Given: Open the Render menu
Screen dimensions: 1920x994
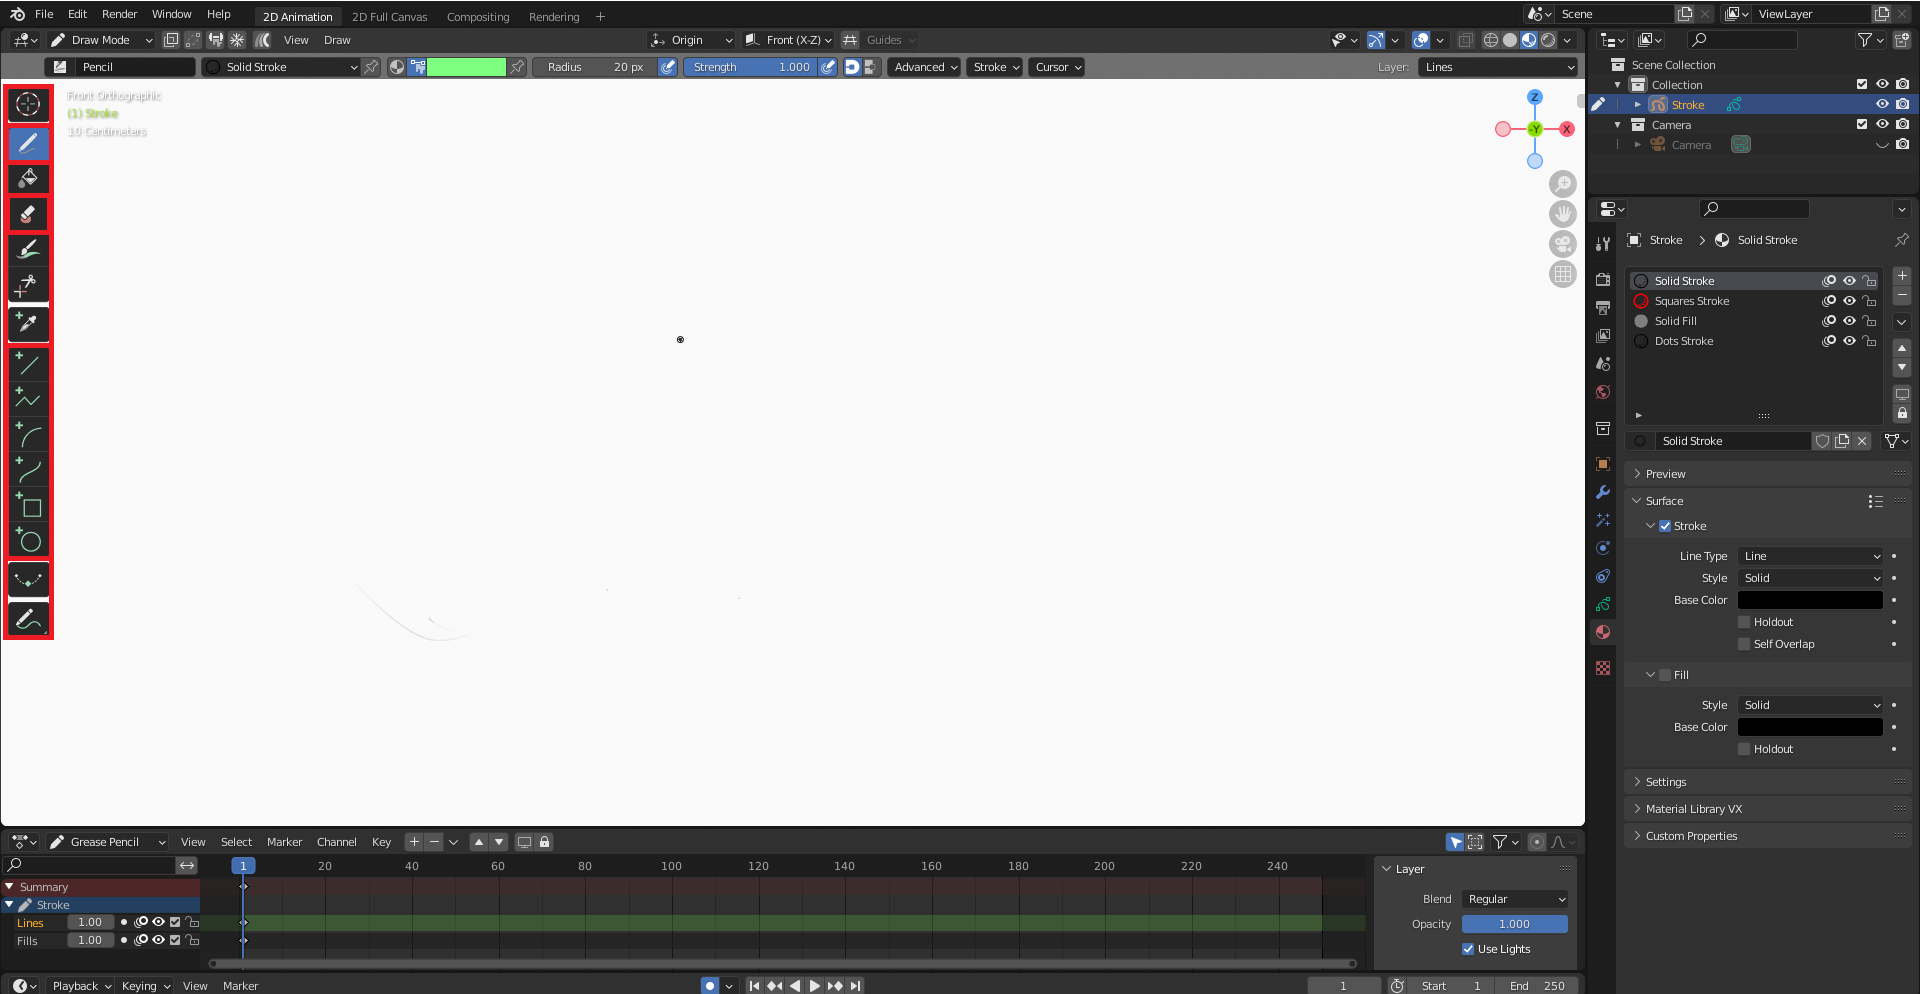Looking at the screenshot, I should (119, 14).
